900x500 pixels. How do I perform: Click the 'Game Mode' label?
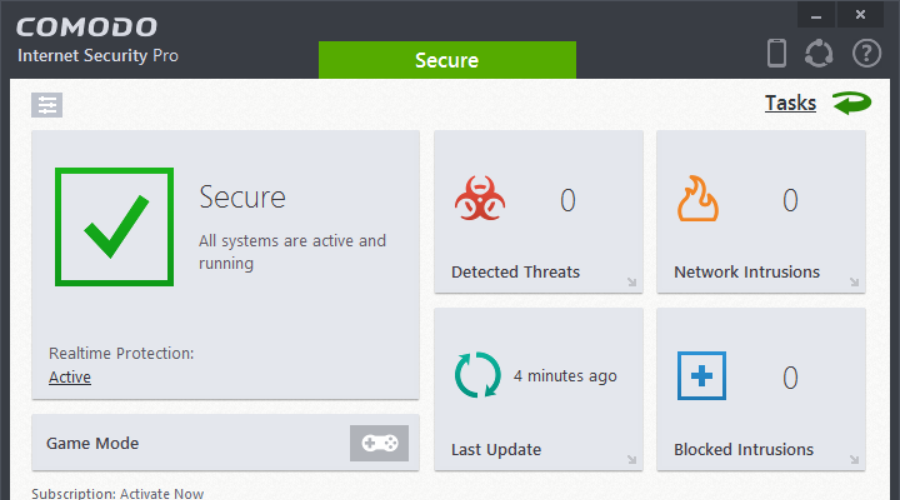point(92,443)
